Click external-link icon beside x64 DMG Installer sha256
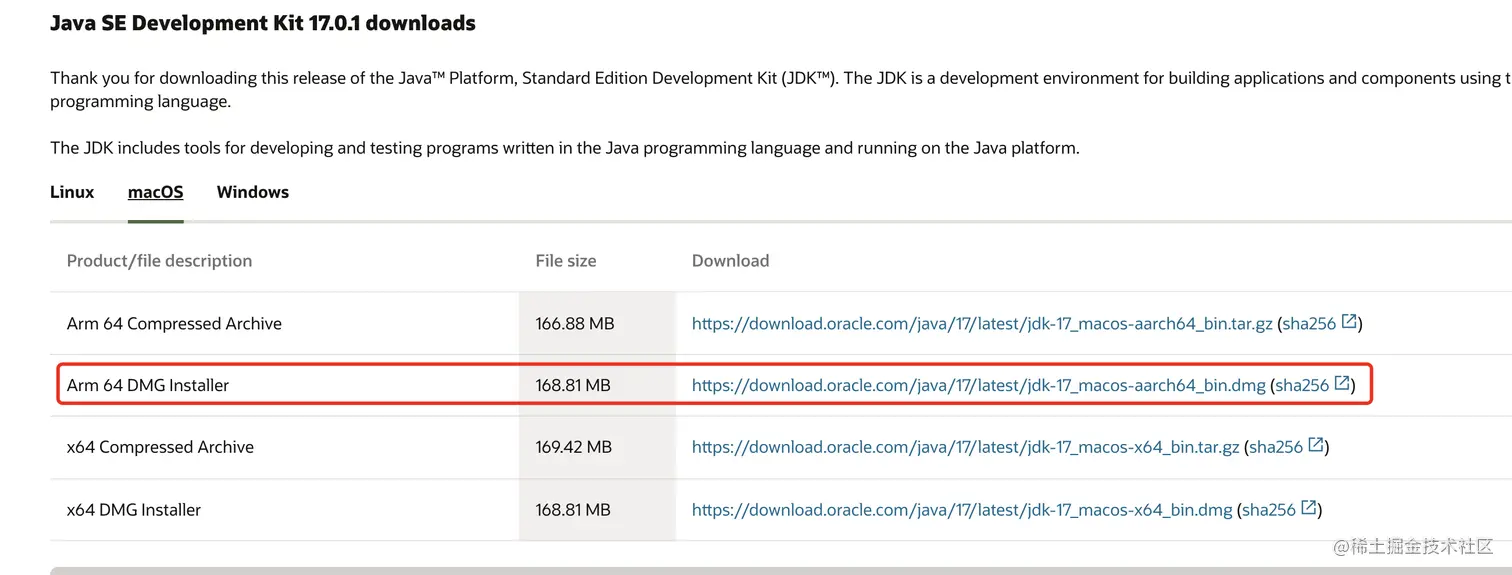Screen dimensions: 1512x575 (x=1308, y=508)
